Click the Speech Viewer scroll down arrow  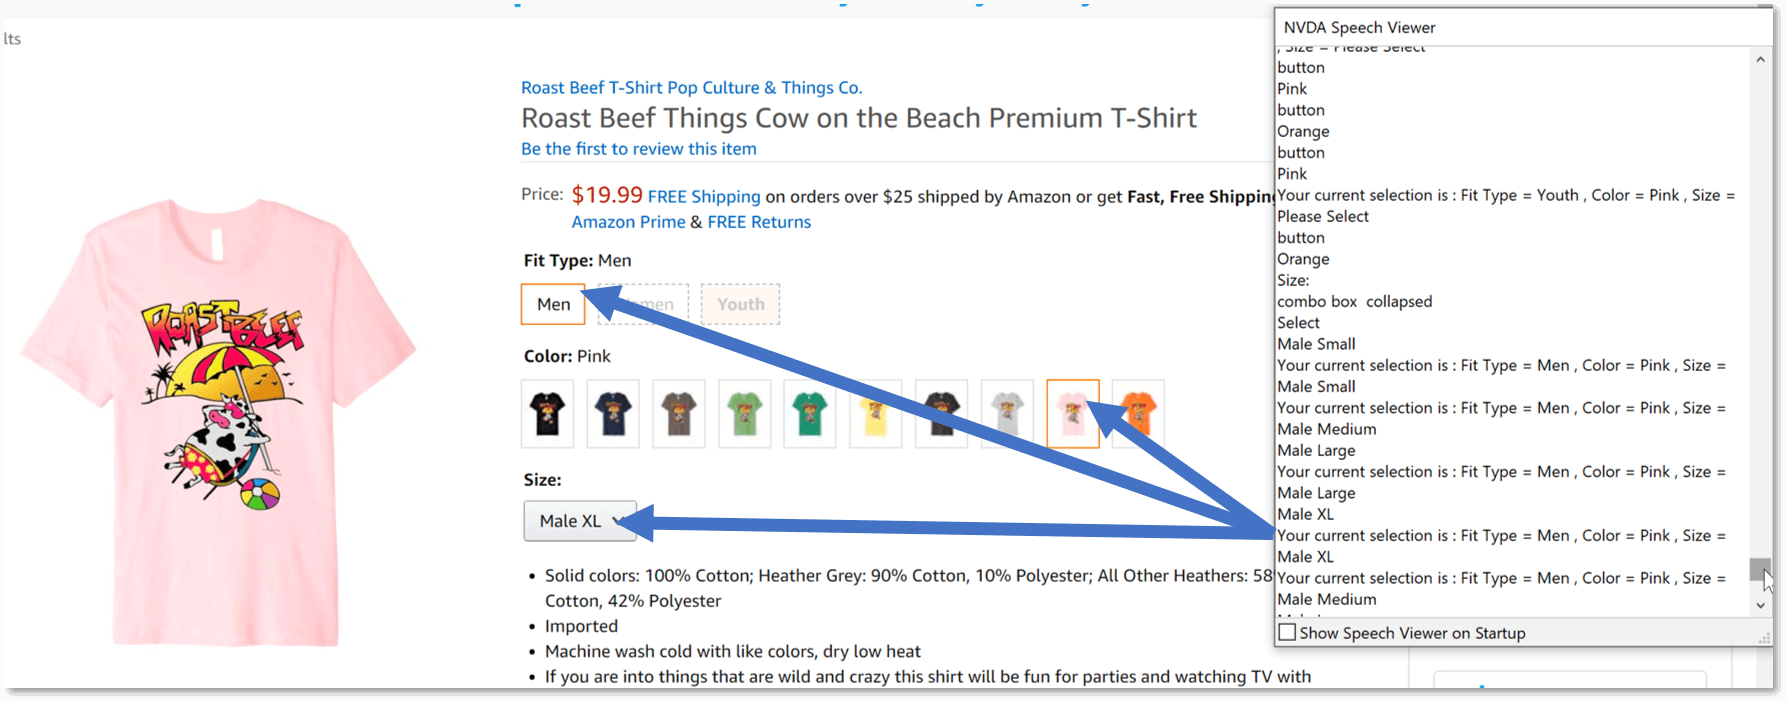[1760, 605]
